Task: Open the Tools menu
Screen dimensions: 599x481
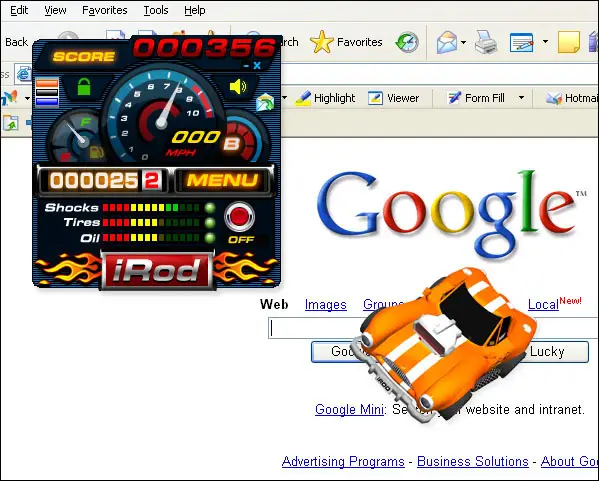Action: click(x=156, y=10)
